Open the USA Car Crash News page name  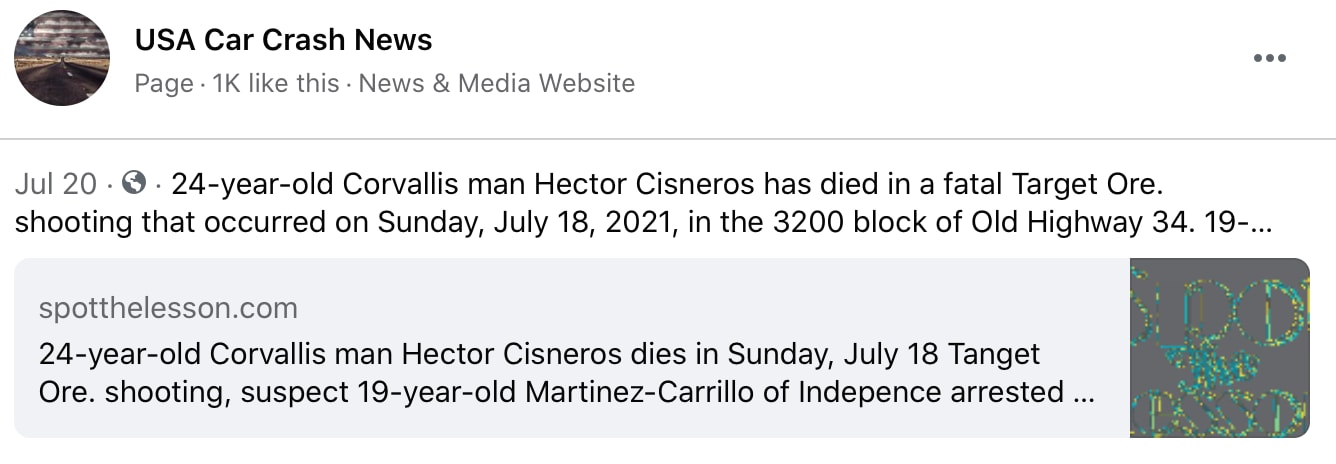284,40
